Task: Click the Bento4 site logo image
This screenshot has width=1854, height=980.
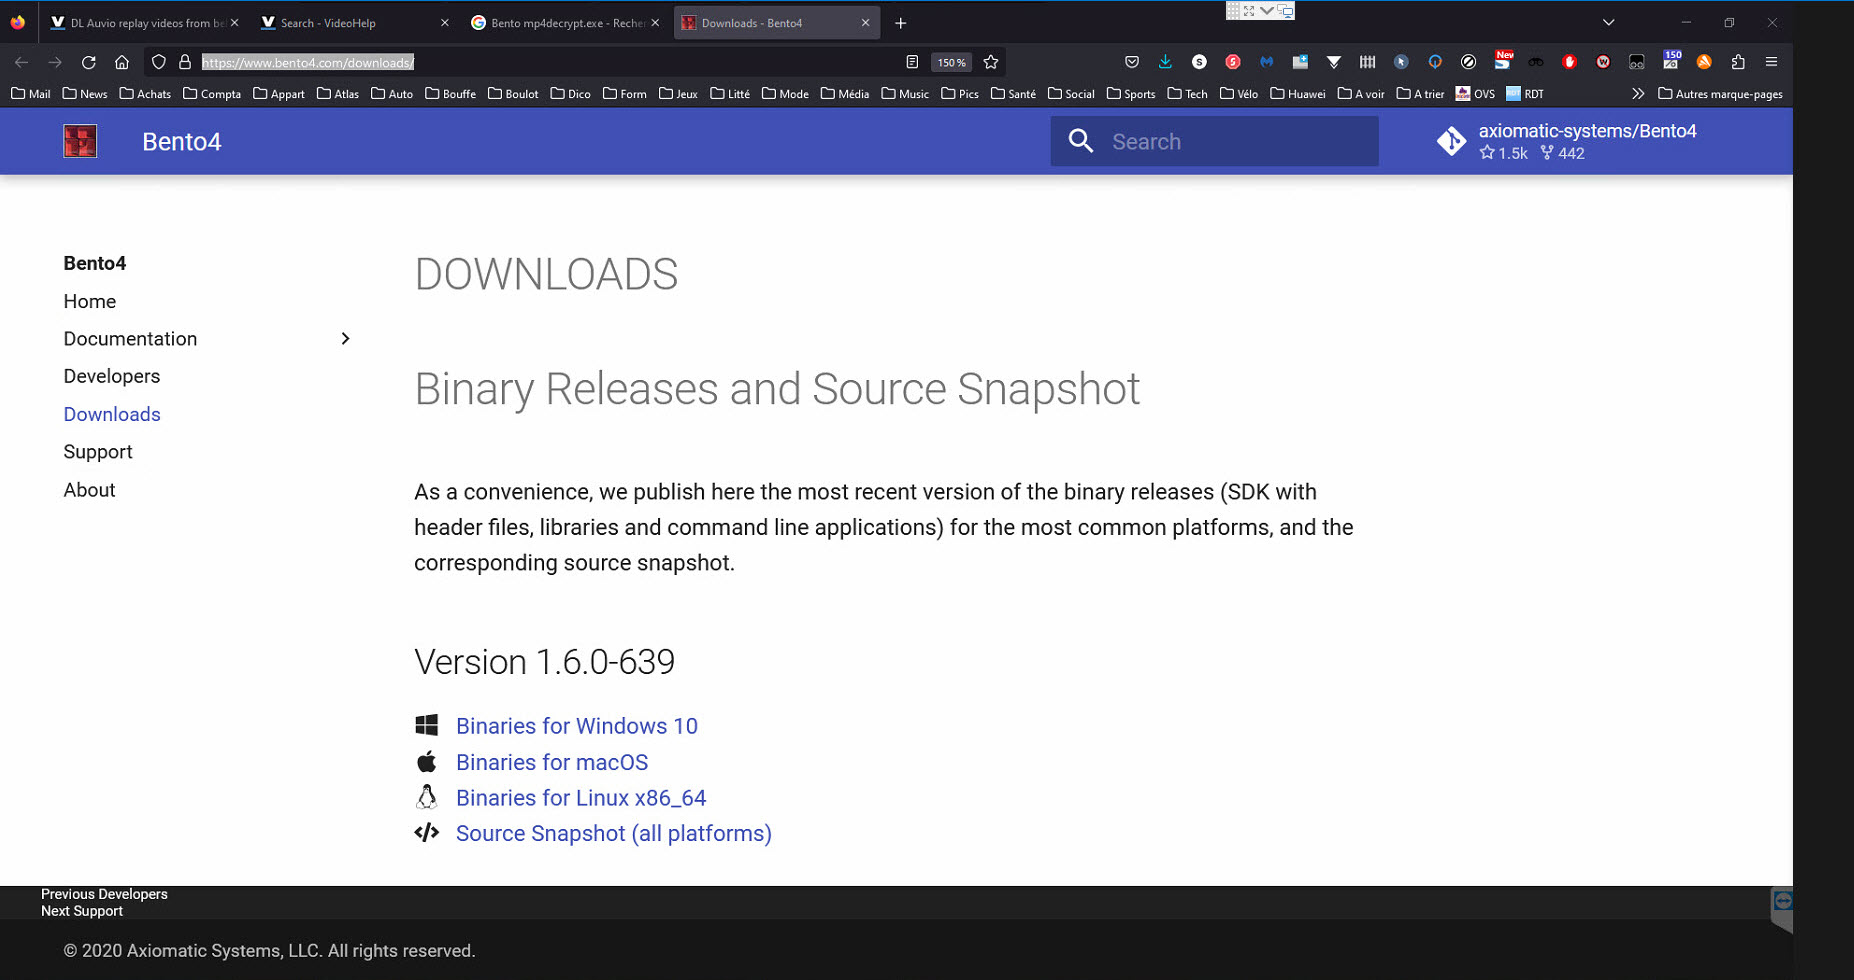Action: [80, 141]
